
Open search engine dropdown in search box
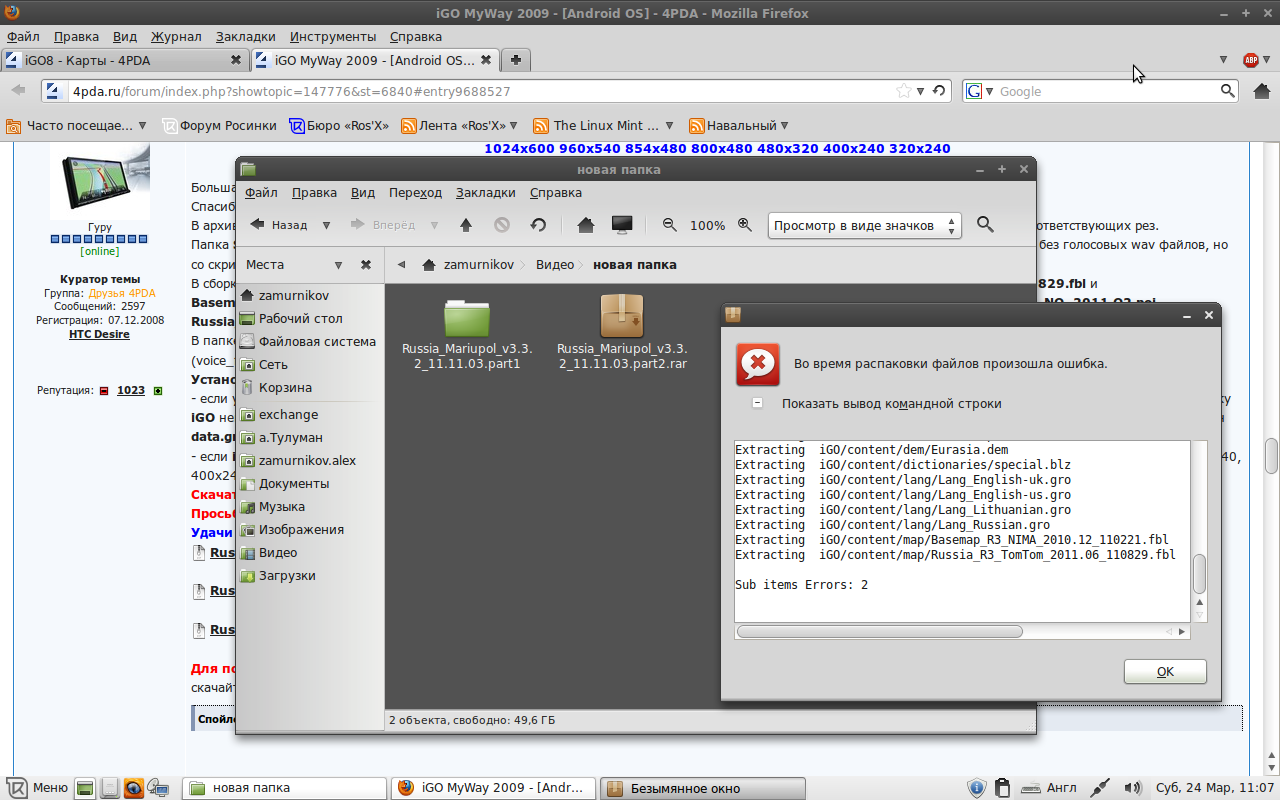point(980,91)
